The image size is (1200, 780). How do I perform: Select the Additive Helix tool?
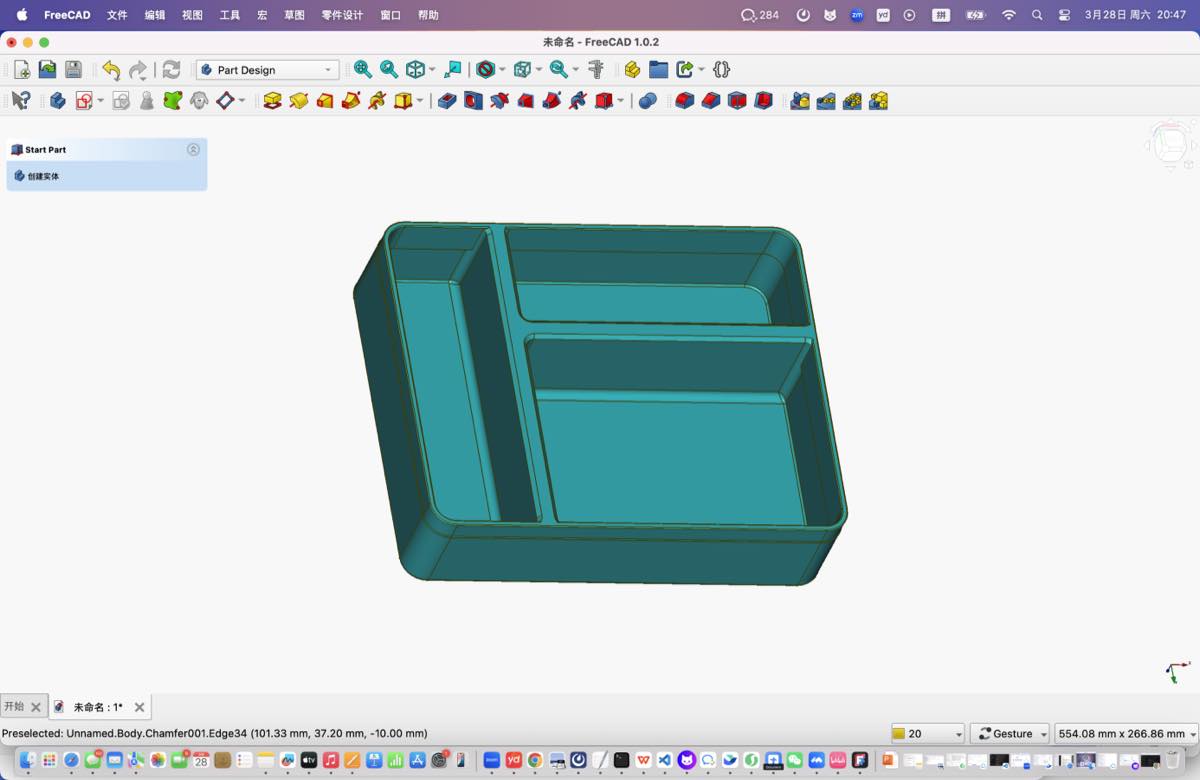point(377,101)
